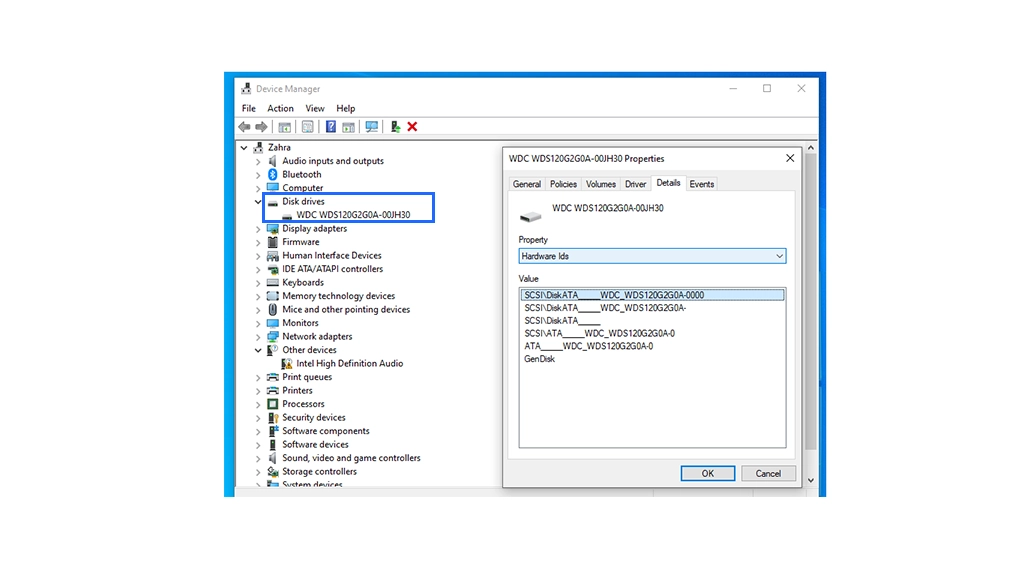This screenshot has width=1024, height=572.
Task: Open the Property dropdown showing Hardware Ids
Action: click(x=652, y=256)
